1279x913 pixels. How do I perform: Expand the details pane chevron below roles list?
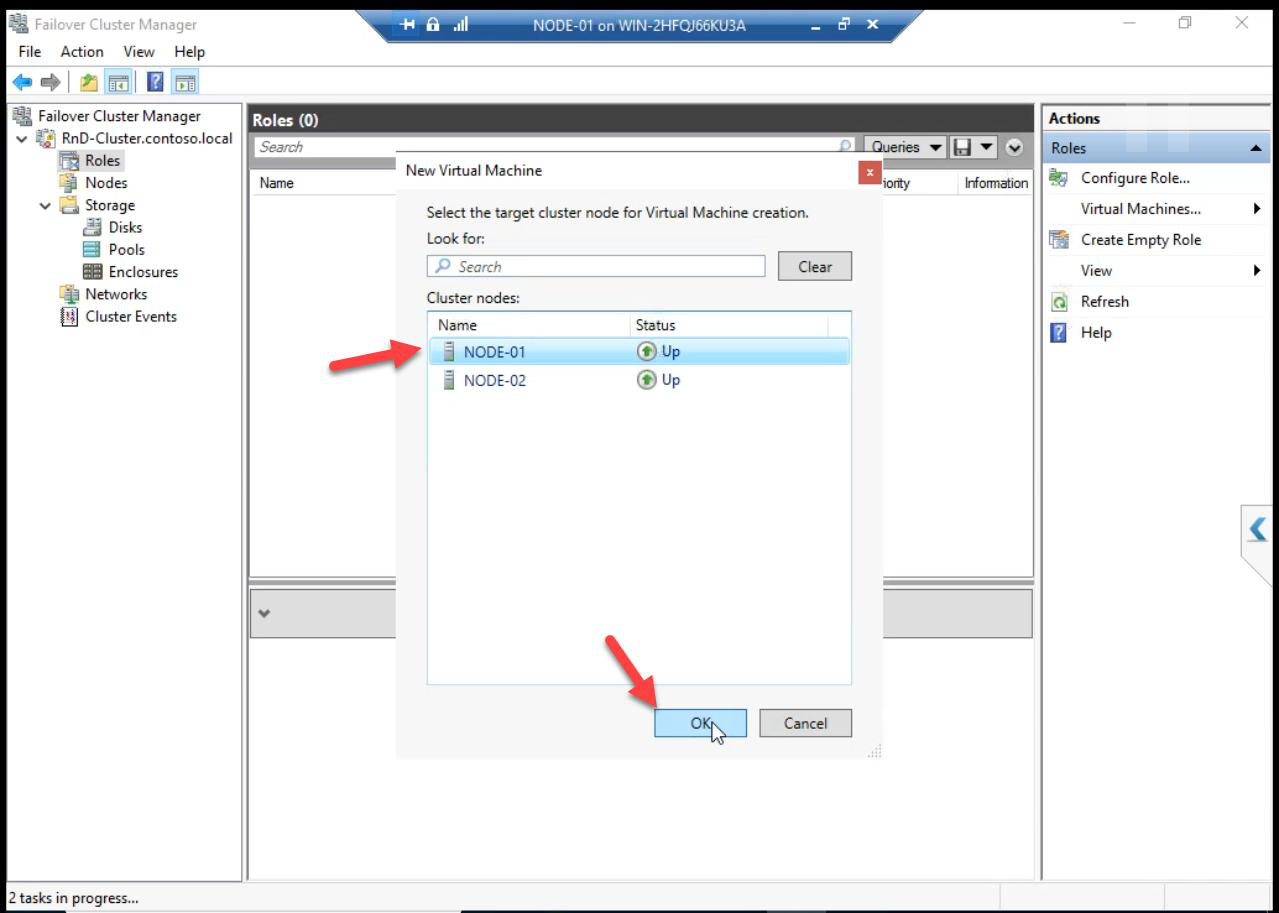(x=264, y=613)
